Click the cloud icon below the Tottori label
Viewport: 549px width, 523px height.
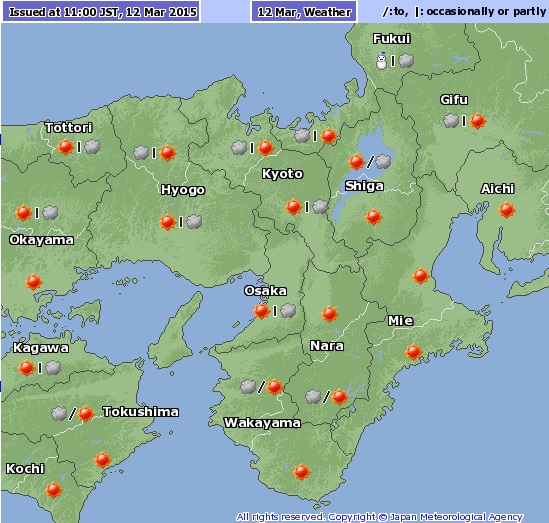(92, 147)
